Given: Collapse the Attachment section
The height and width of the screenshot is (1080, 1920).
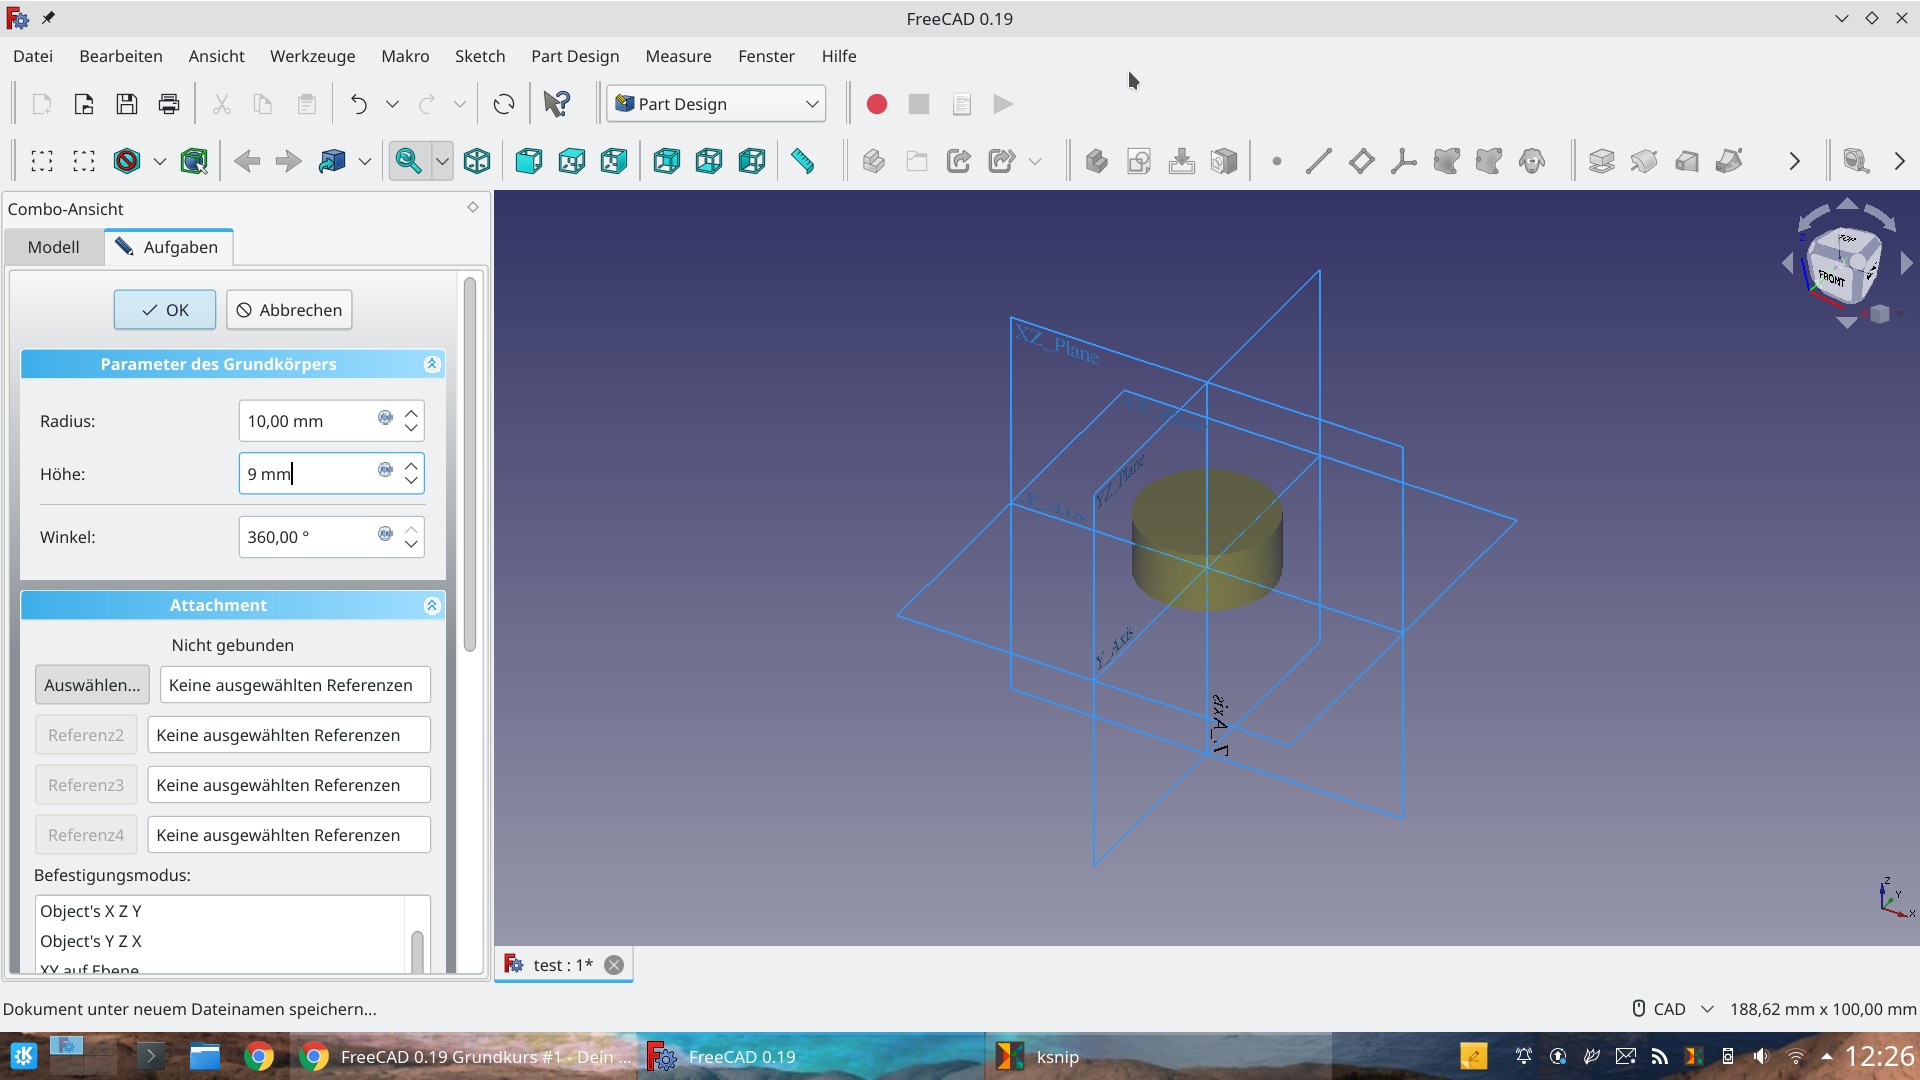Looking at the screenshot, I should coord(431,605).
